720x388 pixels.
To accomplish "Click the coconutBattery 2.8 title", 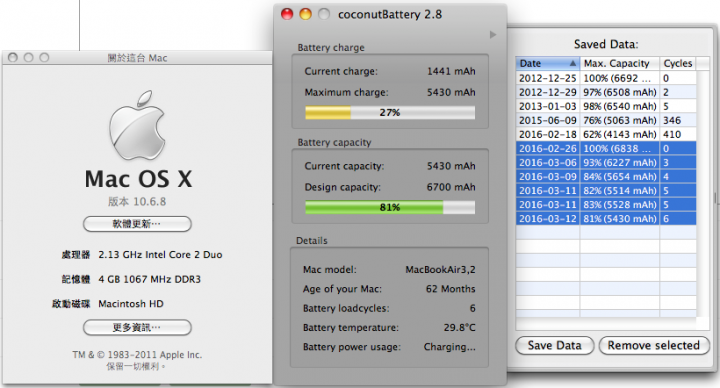I will (x=390, y=15).
